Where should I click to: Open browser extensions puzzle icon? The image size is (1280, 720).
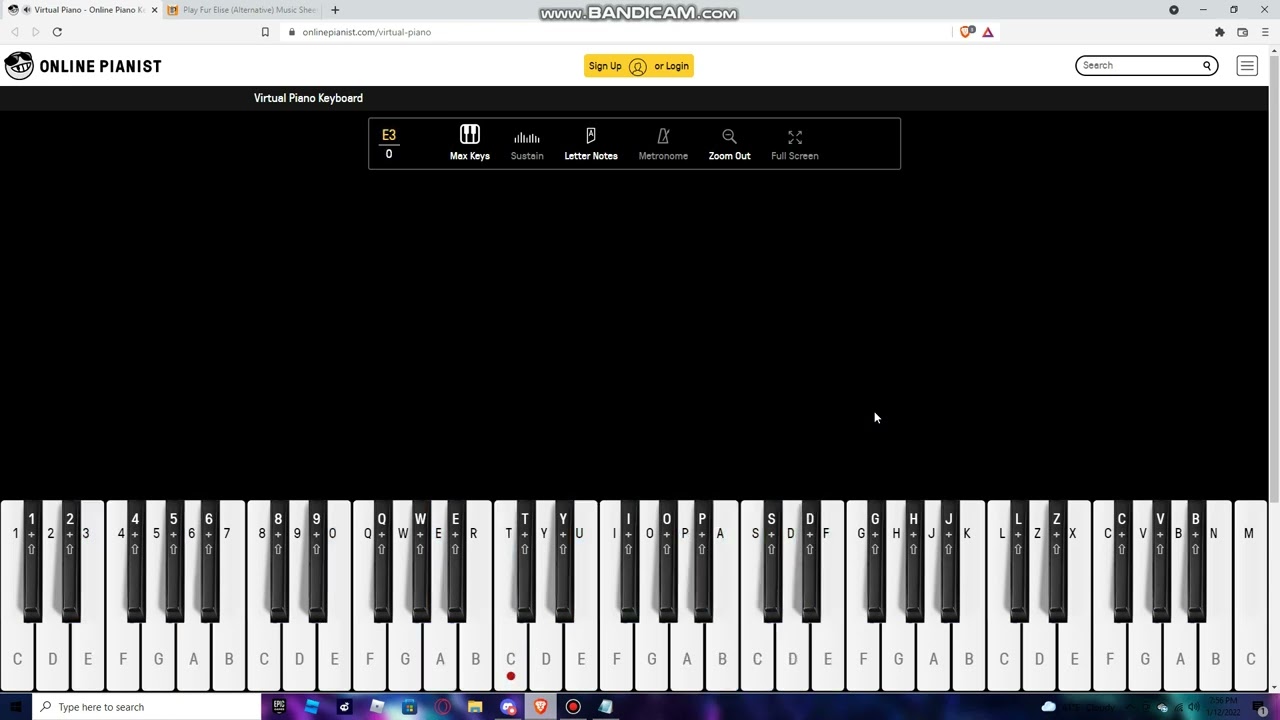(x=1220, y=32)
